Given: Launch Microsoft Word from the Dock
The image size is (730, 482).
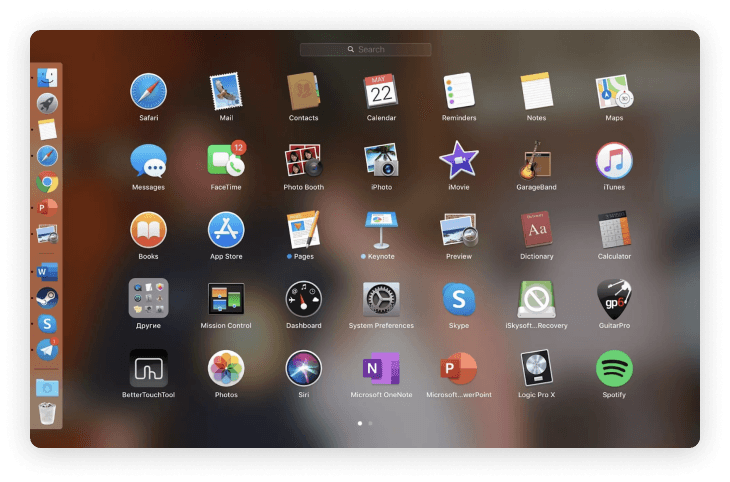Looking at the screenshot, I should pyautogui.click(x=47, y=272).
